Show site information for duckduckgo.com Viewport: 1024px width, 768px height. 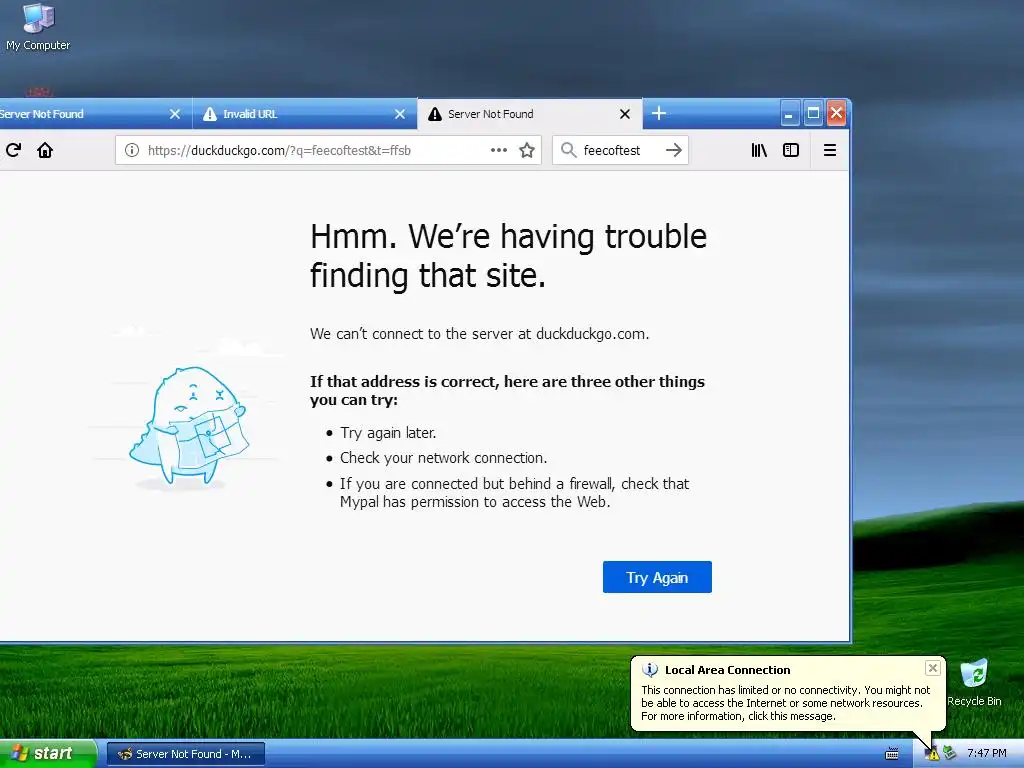132,150
